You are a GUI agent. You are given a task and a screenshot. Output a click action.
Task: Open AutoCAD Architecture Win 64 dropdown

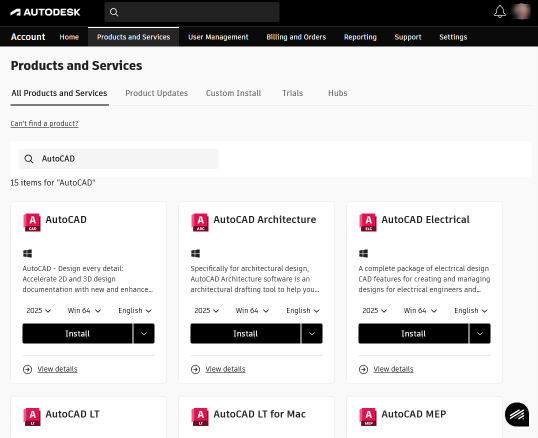tap(252, 310)
